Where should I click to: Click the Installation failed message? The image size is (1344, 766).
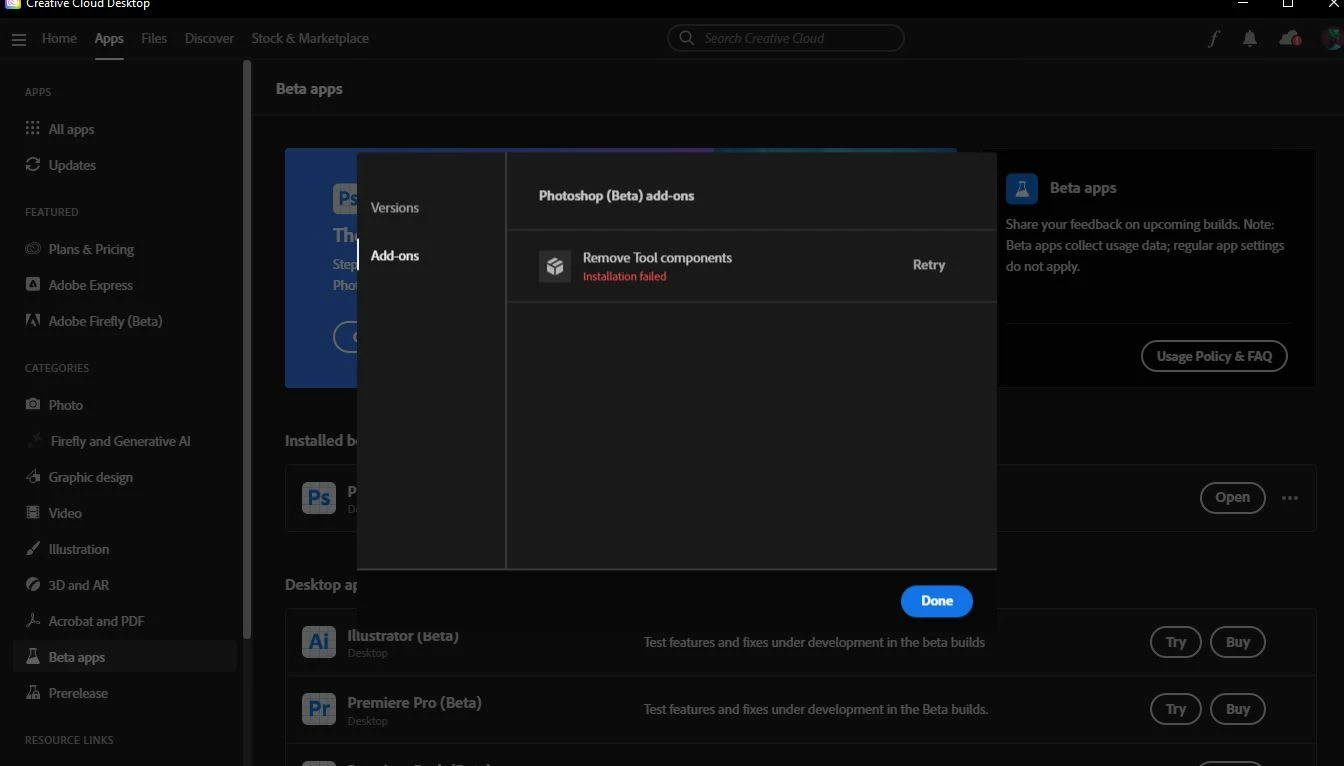point(625,277)
